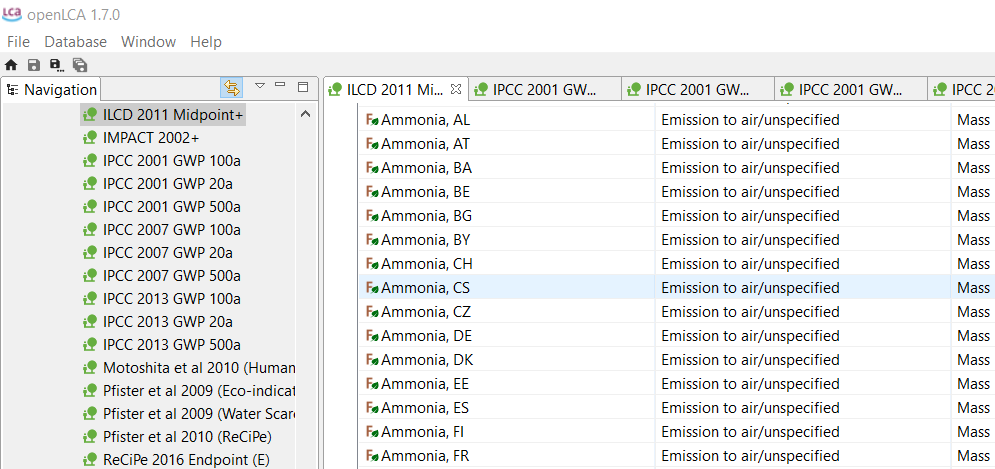The width and height of the screenshot is (995, 469).
Task: Click the Home toolbar icon
Action: pos(11,65)
